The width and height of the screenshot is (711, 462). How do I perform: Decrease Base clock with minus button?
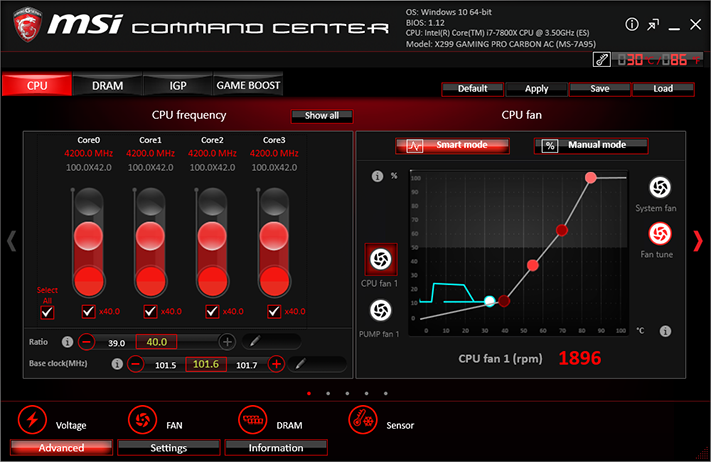tap(135, 364)
